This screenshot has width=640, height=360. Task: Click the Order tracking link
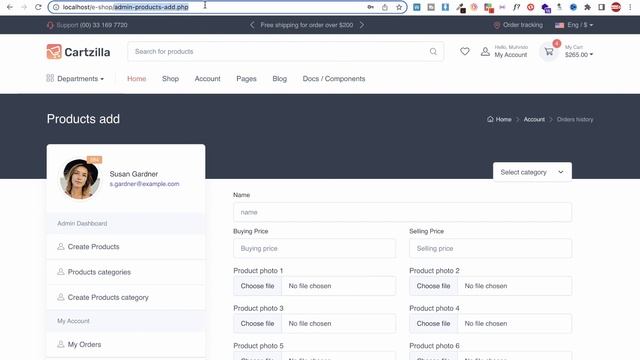coord(518,25)
